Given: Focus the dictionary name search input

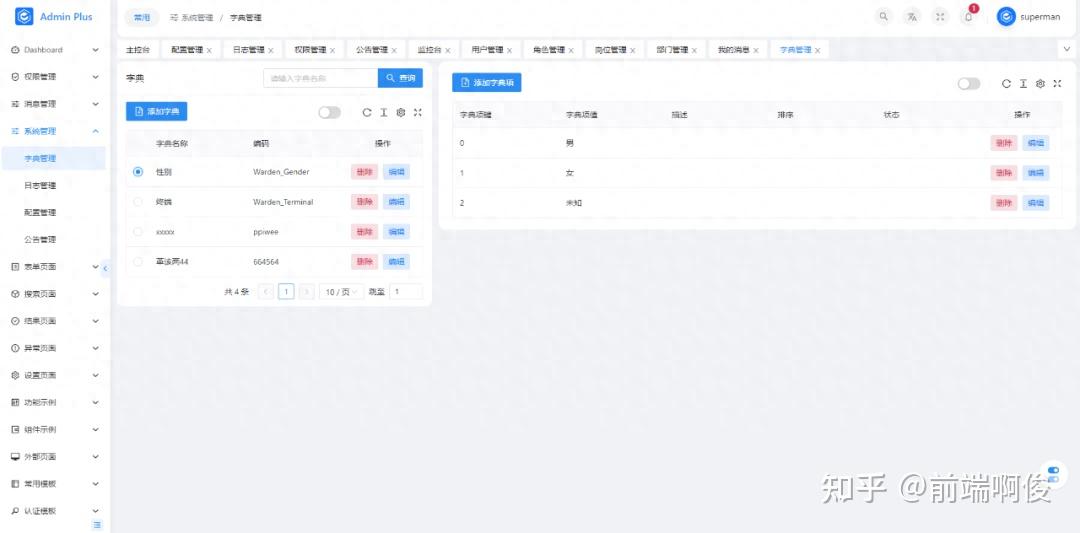Looking at the screenshot, I should click(x=320, y=79).
